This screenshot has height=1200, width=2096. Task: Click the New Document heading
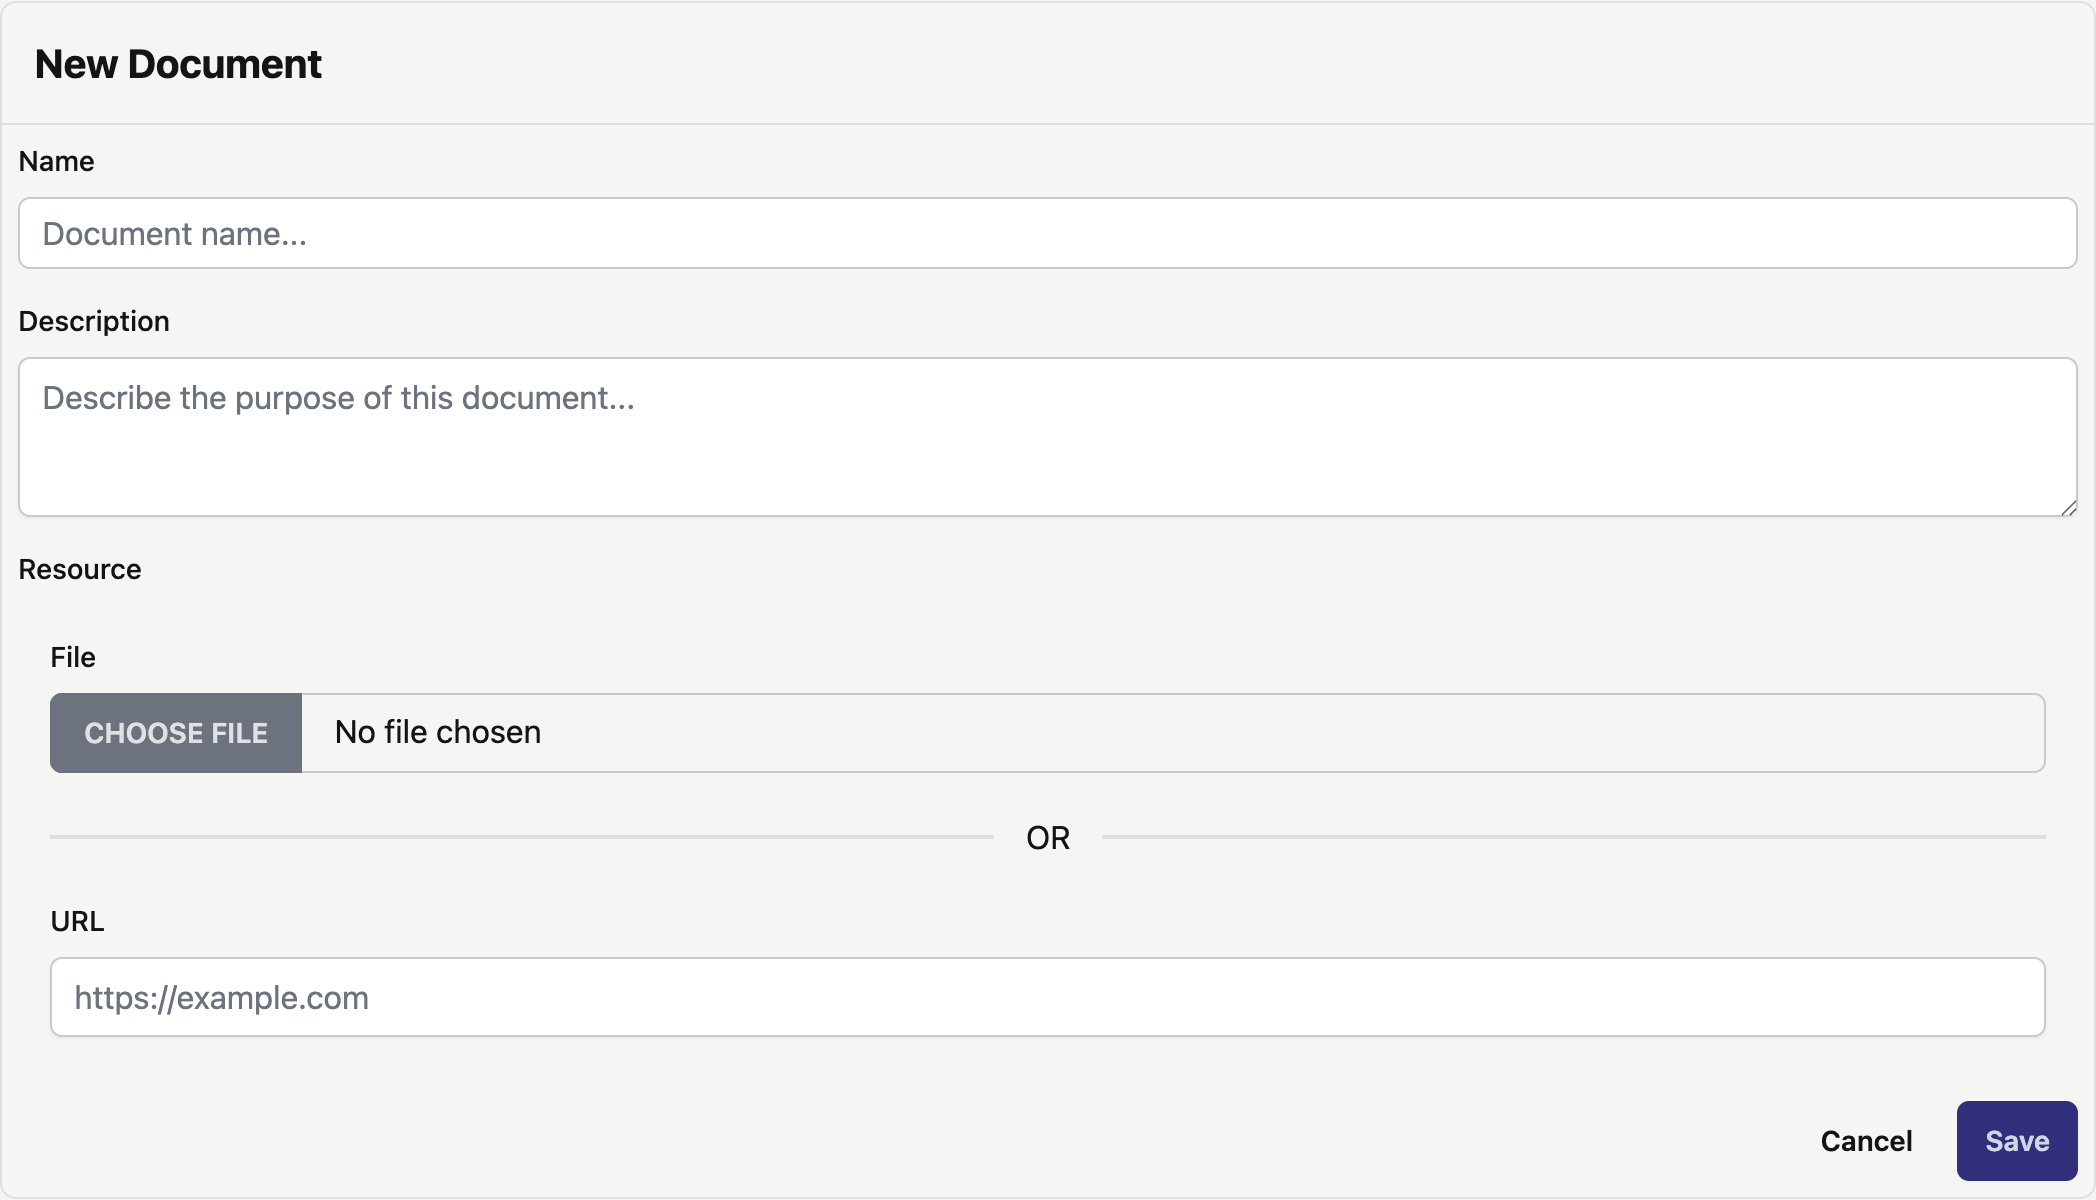pyautogui.click(x=178, y=64)
